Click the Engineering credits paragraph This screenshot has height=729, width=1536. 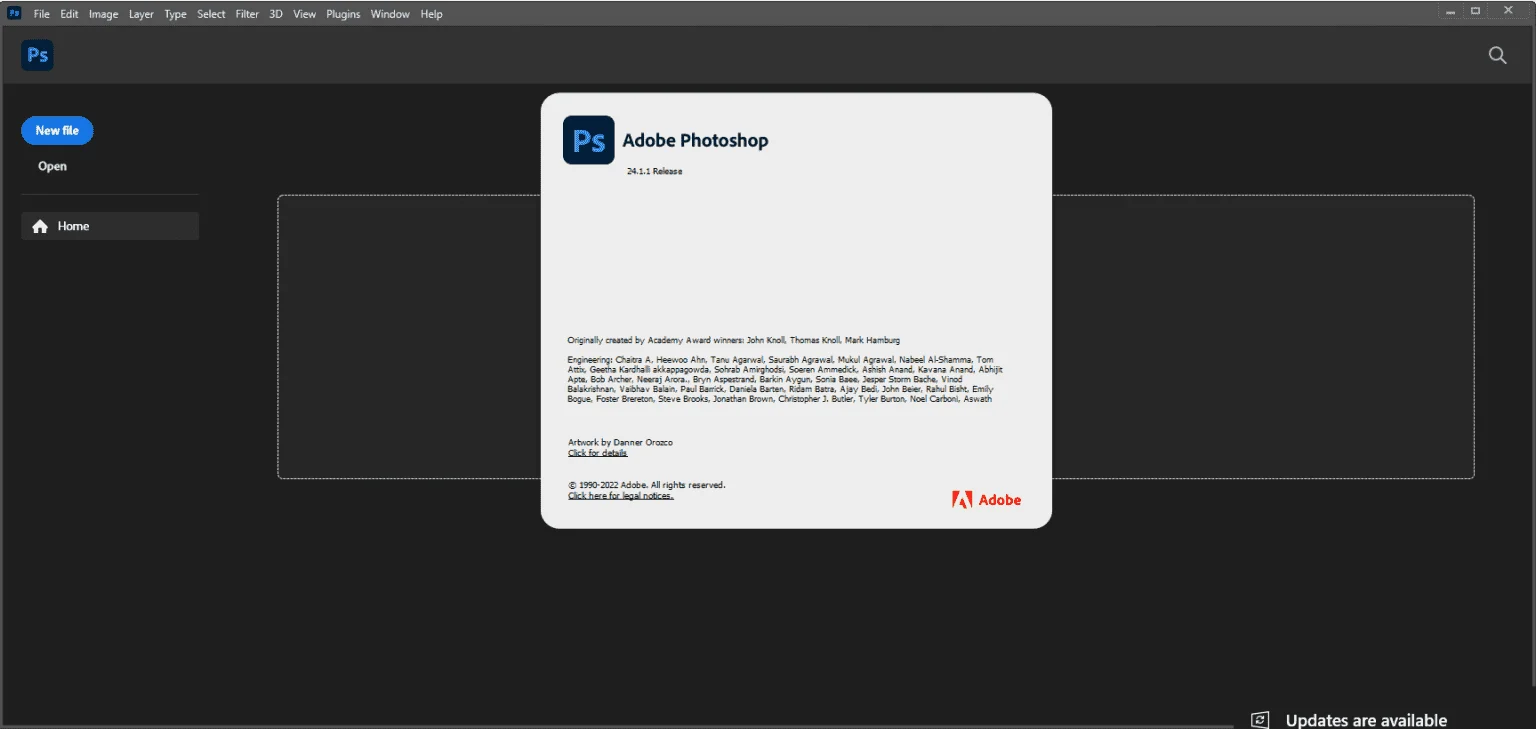coord(785,379)
